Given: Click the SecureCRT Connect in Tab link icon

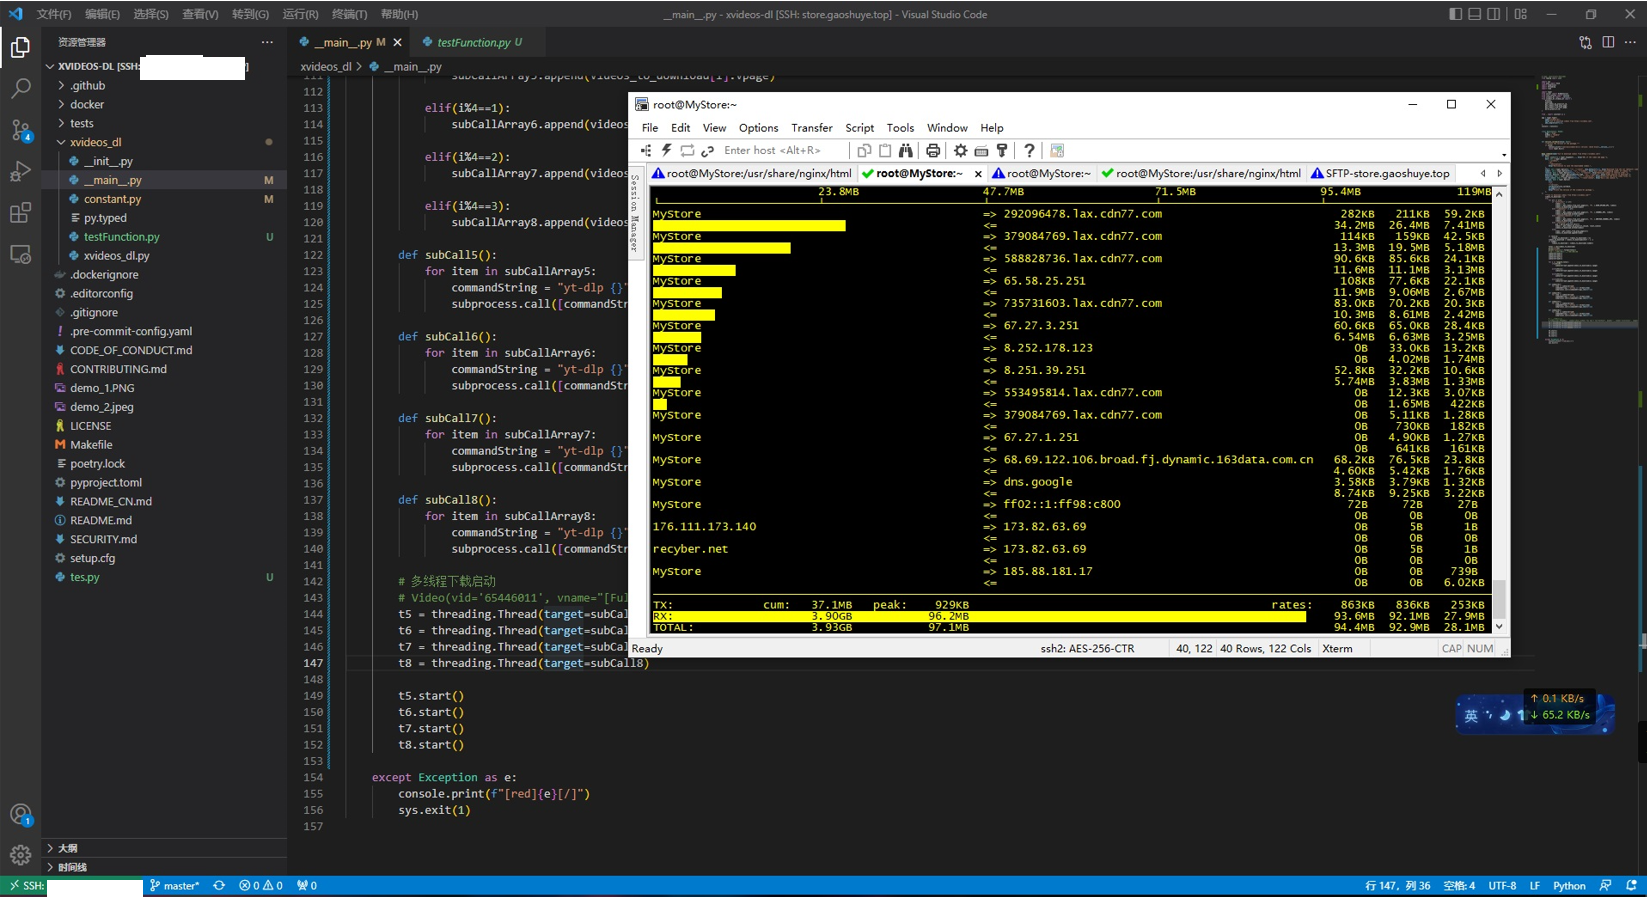Looking at the screenshot, I should pyautogui.click(x=708, y=150).
